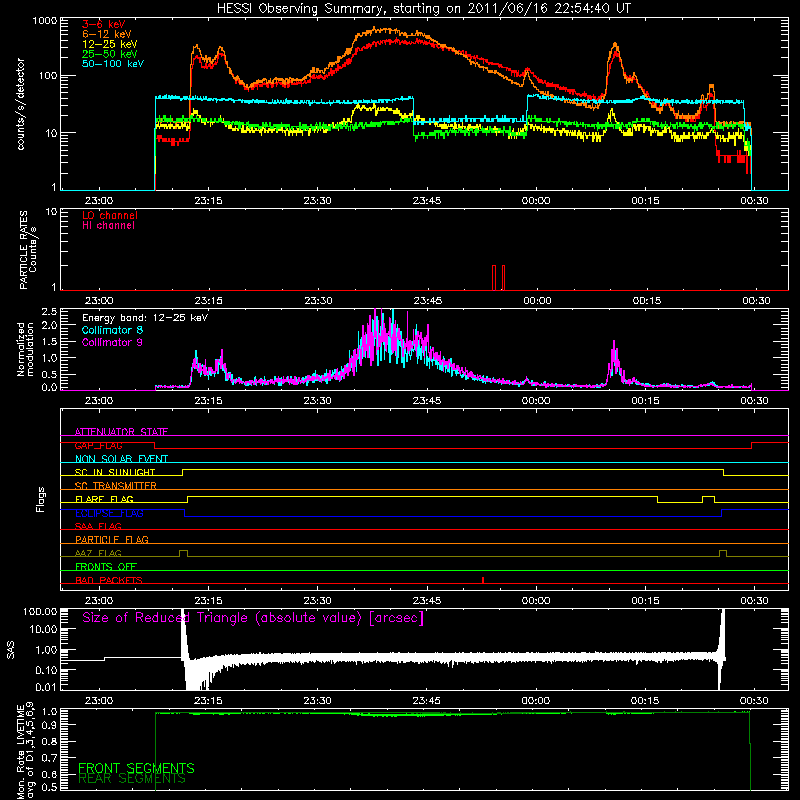Click the 100.00 tick on SAS axis

click(x=40, y=612)
